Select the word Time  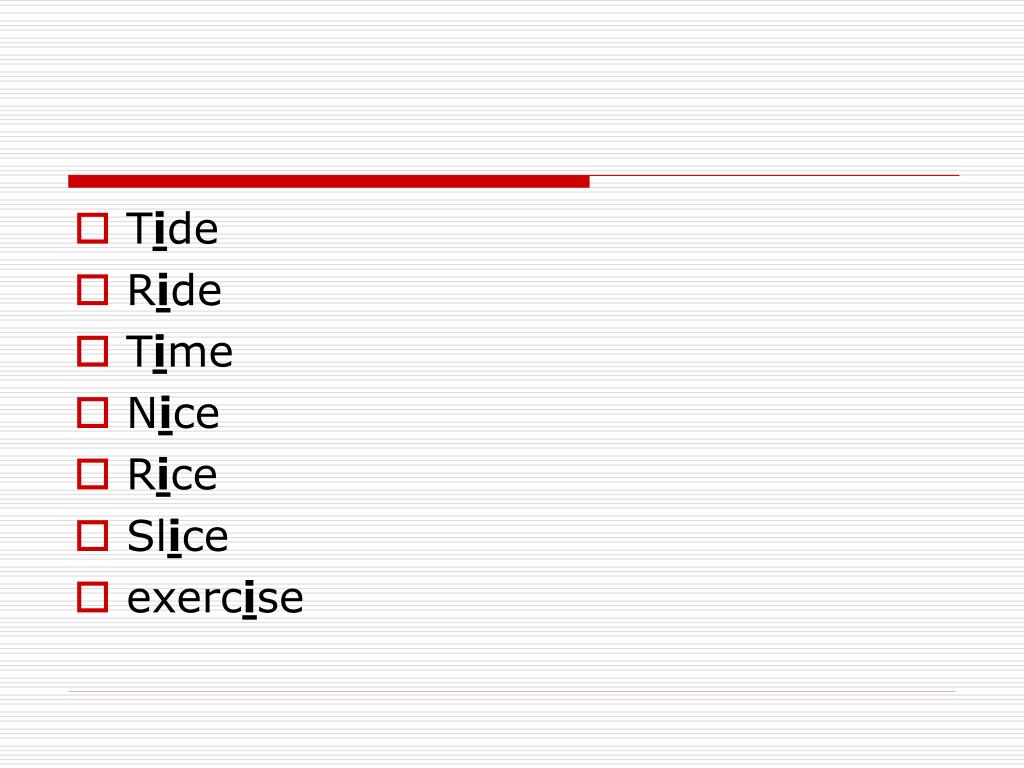click(180, 353)
